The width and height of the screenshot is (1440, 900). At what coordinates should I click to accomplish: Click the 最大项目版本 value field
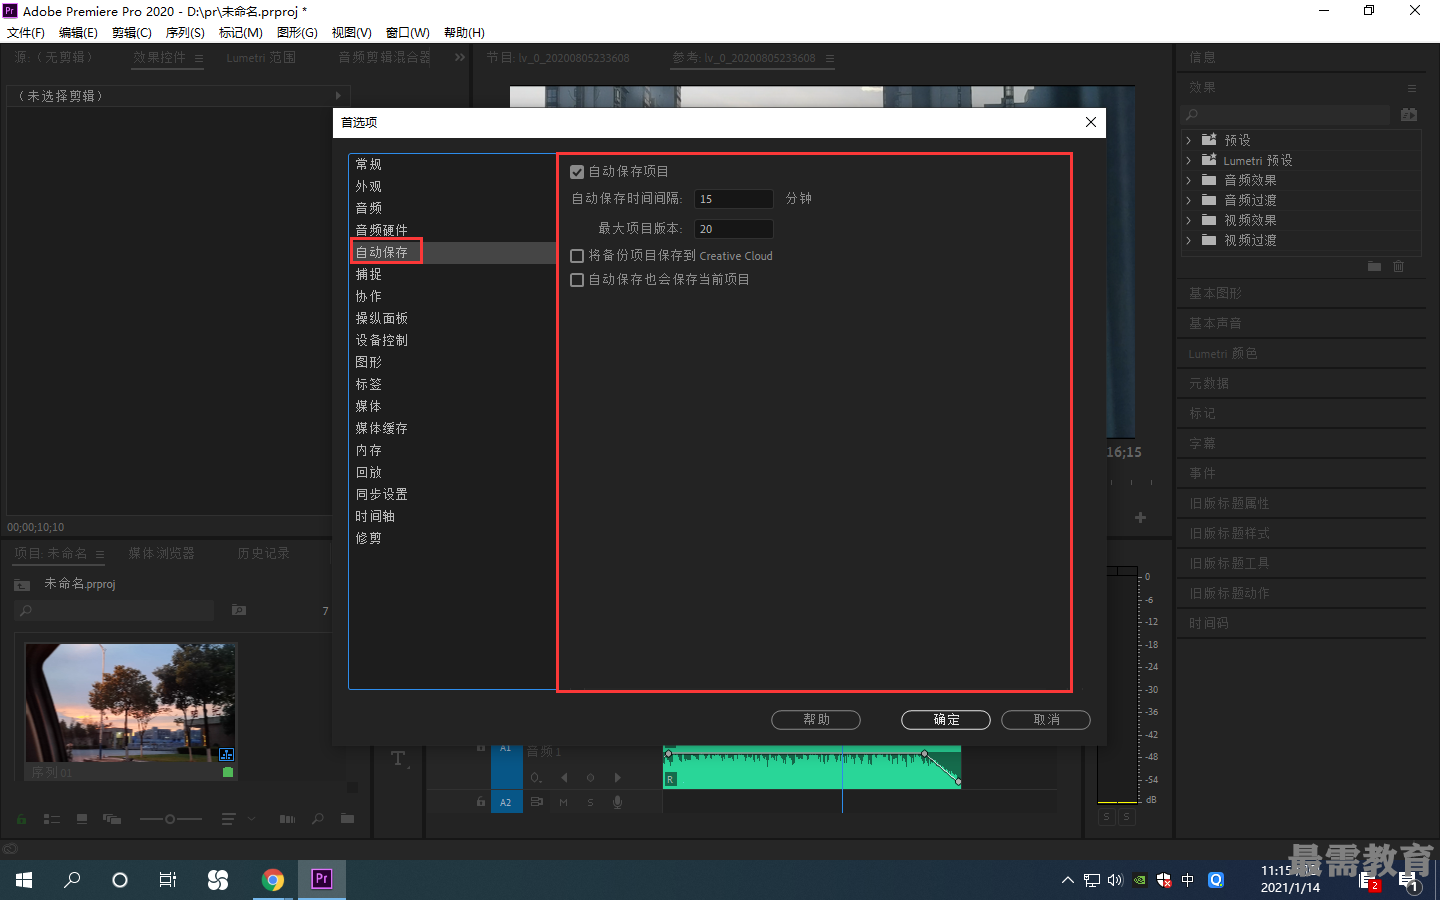coord(734,229)
